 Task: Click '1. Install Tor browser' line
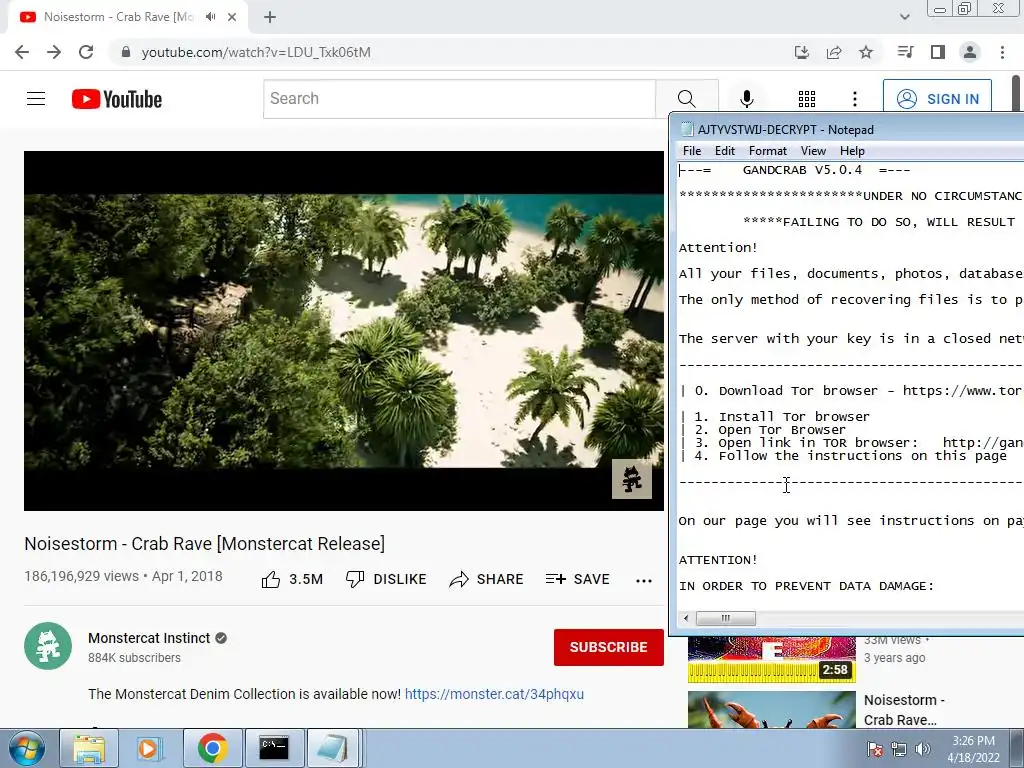point(782,417)
